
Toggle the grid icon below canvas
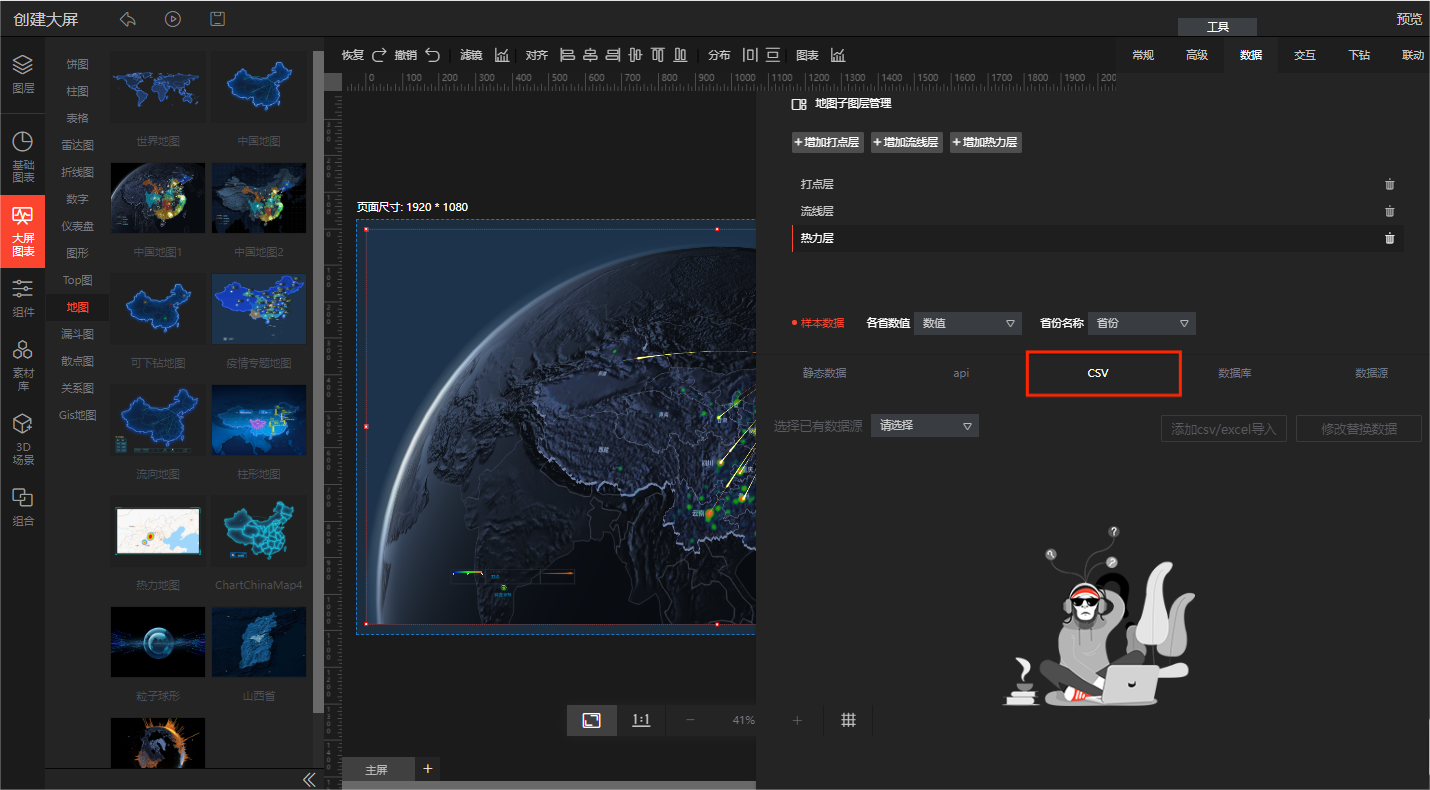tap(848, 720)
